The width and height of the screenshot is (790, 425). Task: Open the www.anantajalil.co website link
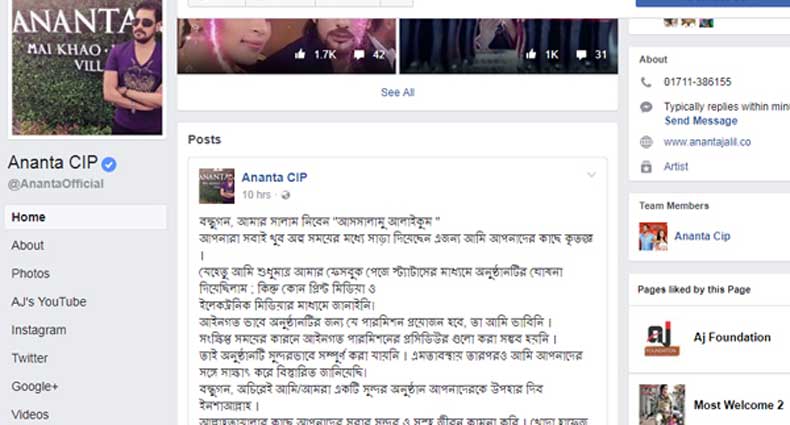click(x=707, y=142)
